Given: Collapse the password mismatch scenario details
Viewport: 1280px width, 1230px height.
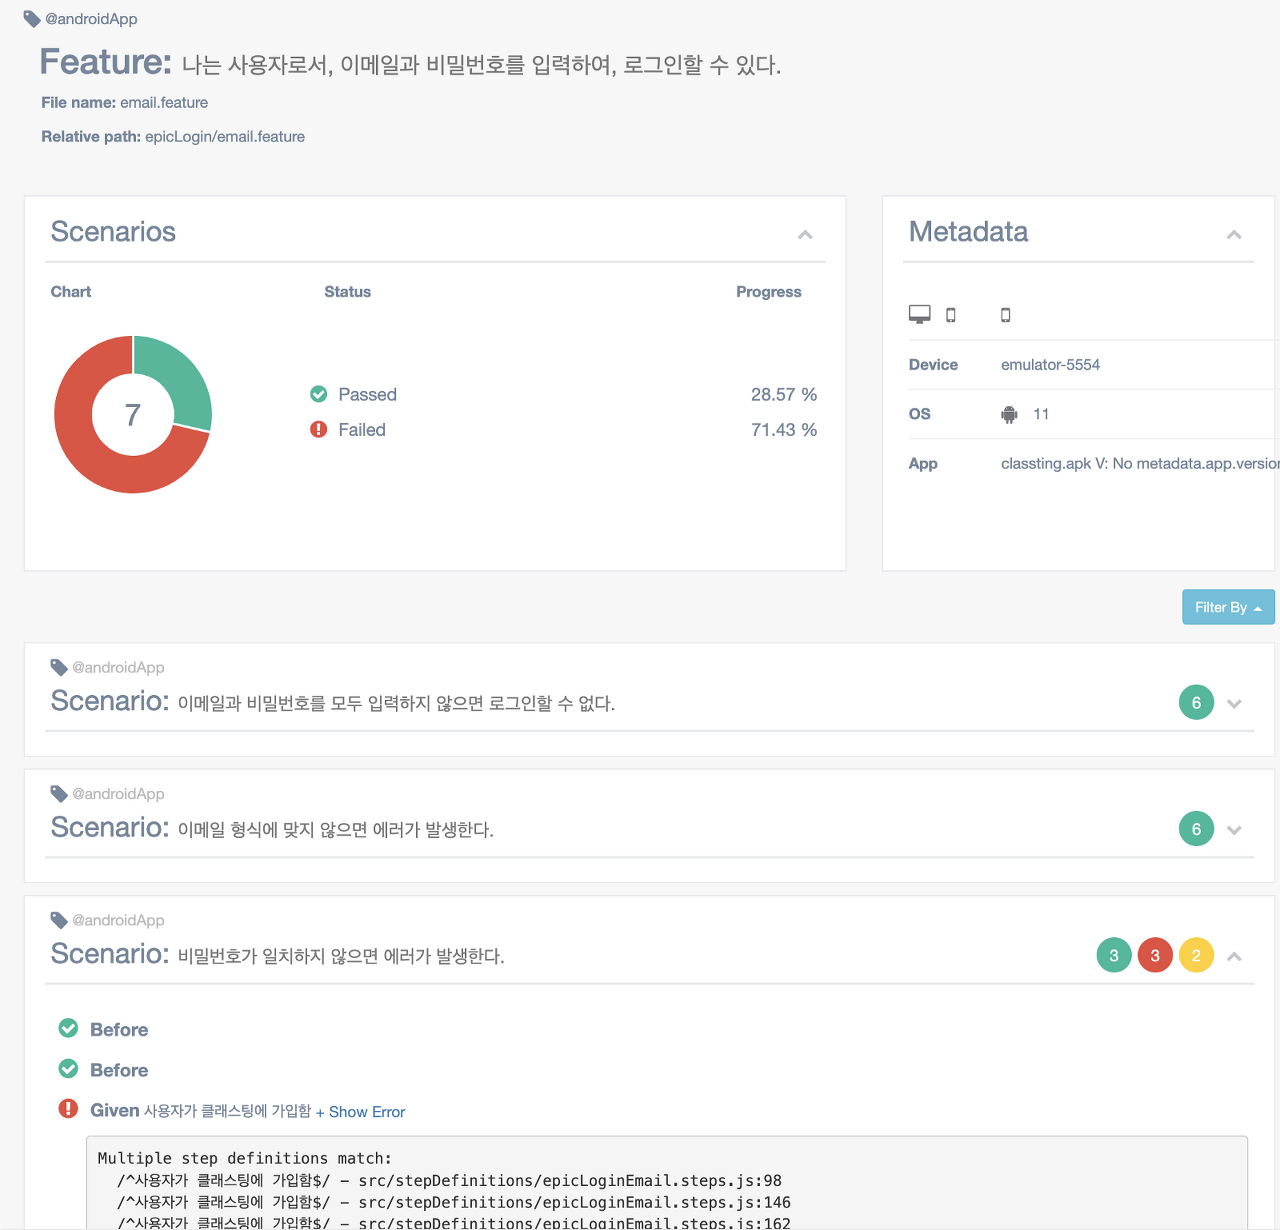Looking at the screenshot, I should click(1234, 956).
